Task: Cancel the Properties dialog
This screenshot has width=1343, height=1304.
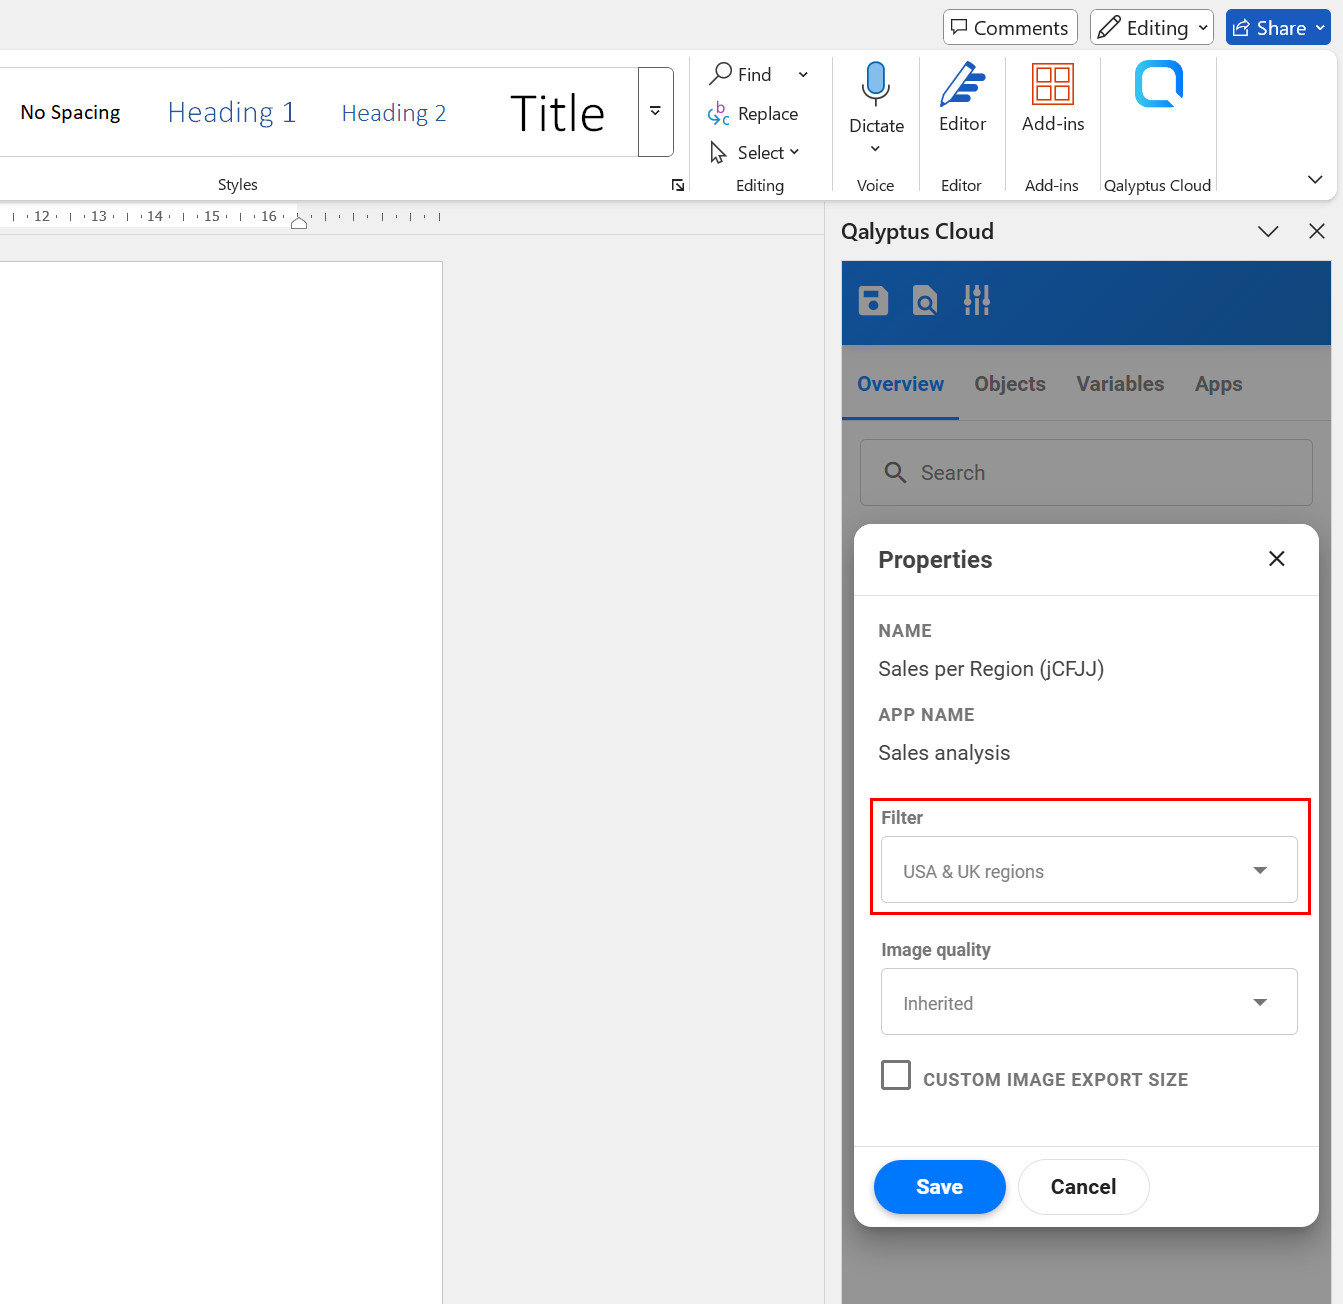Action: tap(1083, 1187)
